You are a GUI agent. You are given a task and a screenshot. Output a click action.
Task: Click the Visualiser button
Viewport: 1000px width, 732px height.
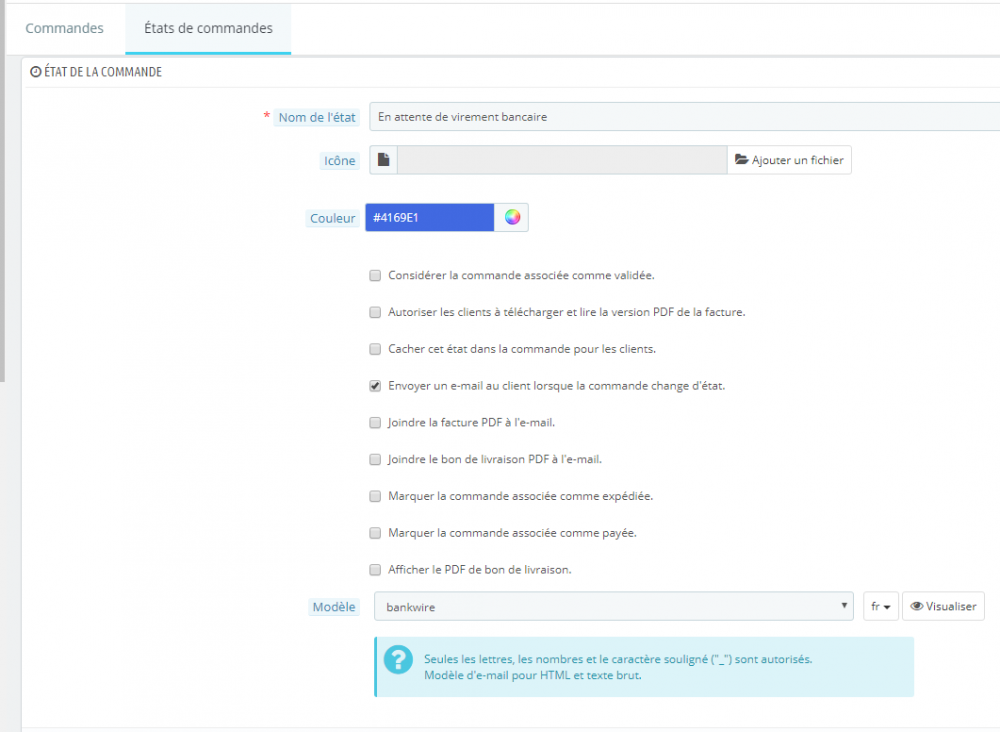click(943, 605)
